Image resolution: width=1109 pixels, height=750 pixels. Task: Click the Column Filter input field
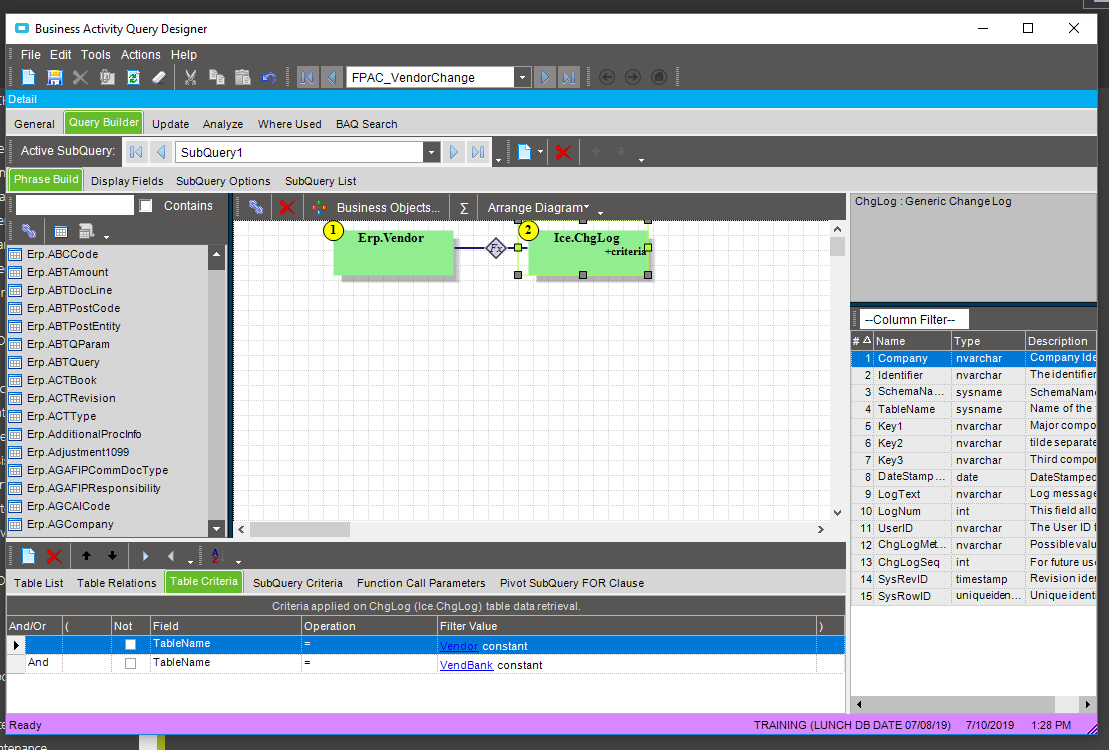click(914, 319)
